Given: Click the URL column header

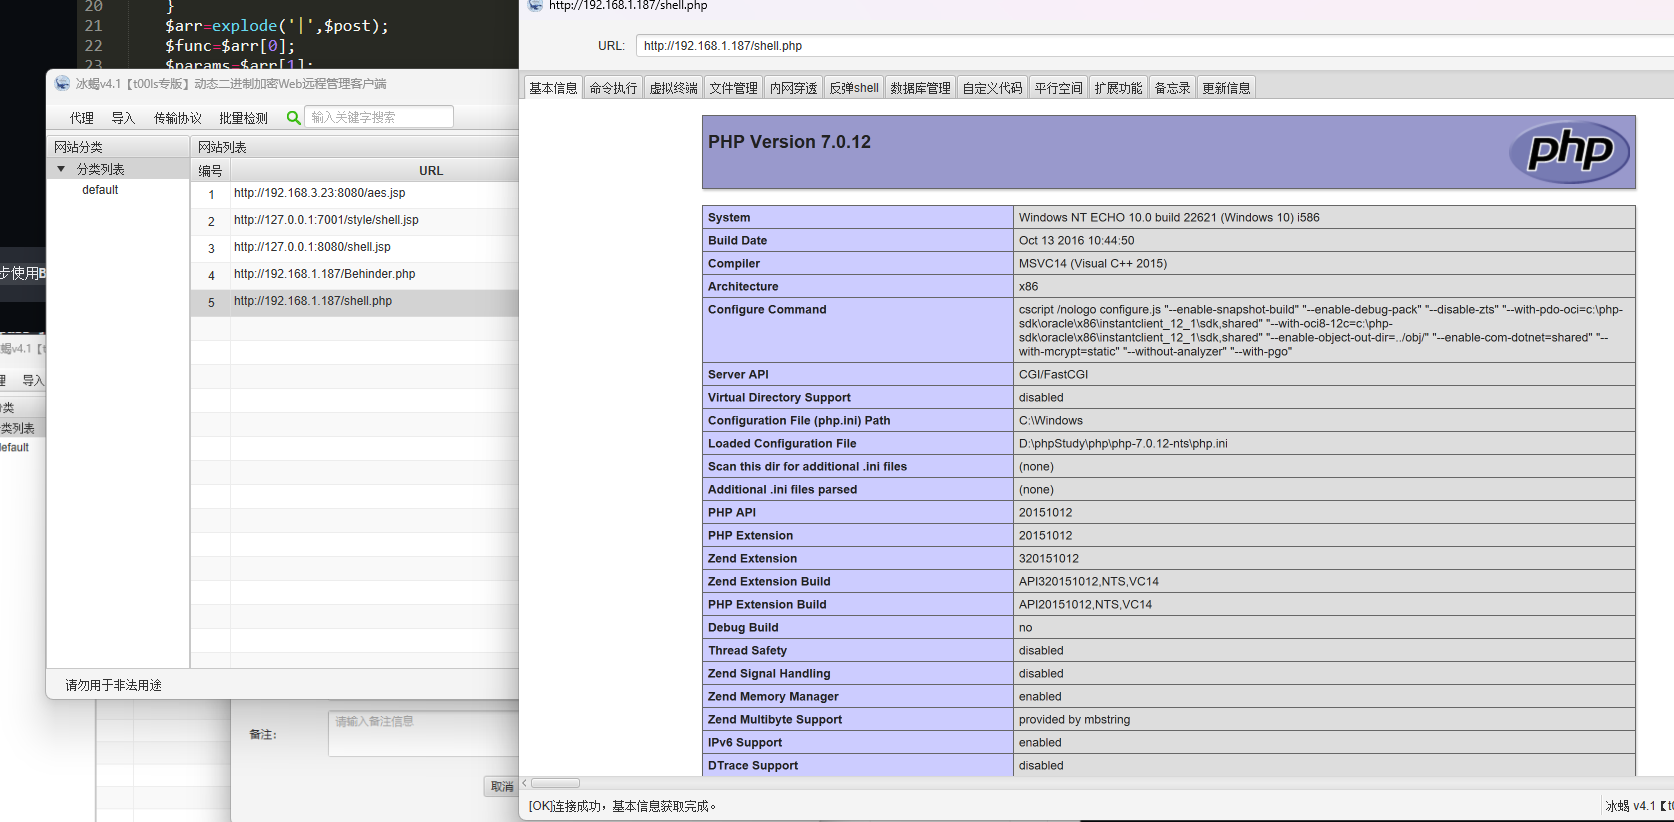Looking at the screenshot, I should pos(431,171).
